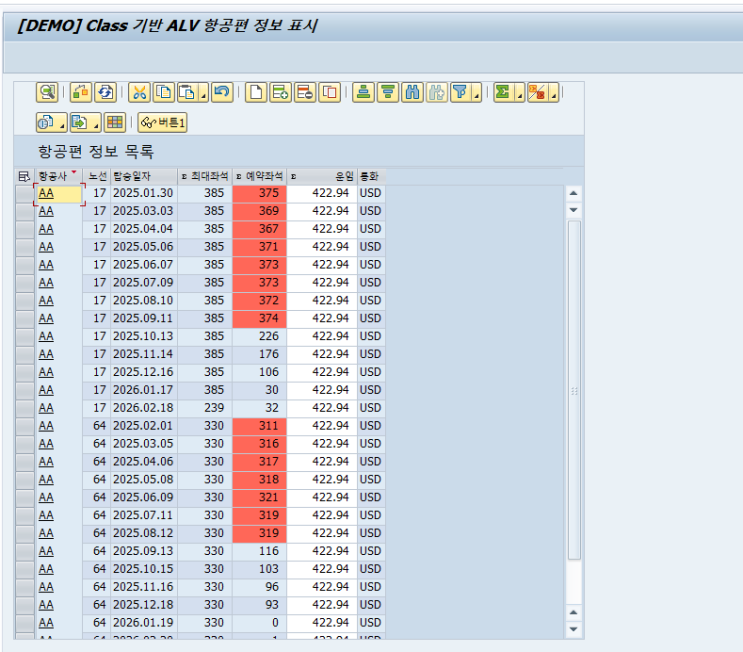743x652 pixels.
Task: Sort in ascending order icon
Action: click(363, 92)
